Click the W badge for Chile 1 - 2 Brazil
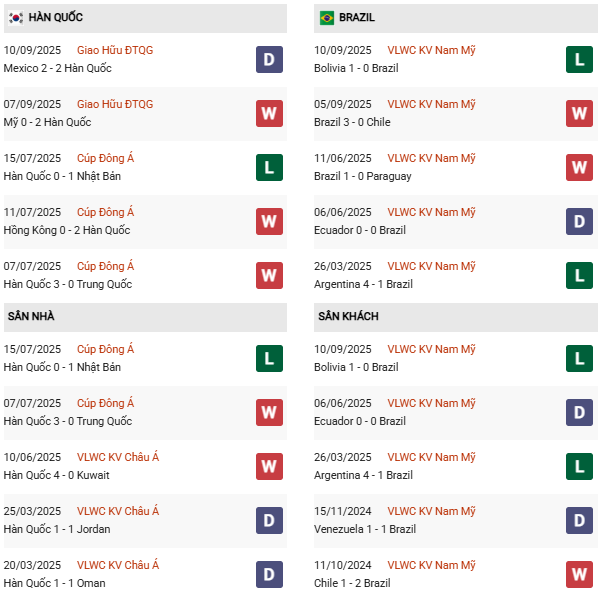 (580, 574)
